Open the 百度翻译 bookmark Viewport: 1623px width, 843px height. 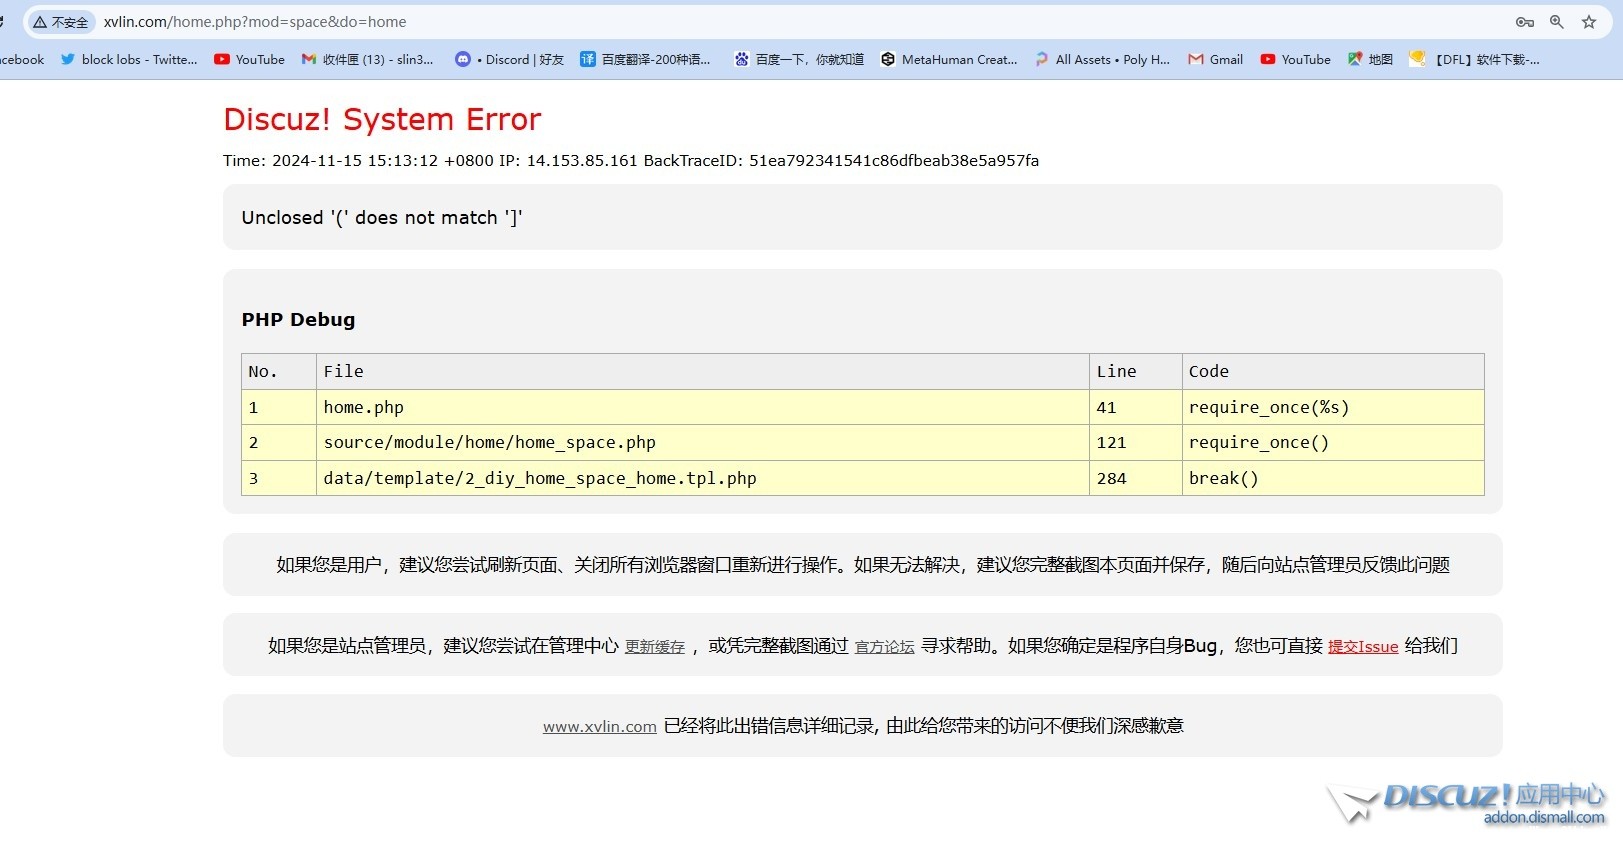coord(645,60)
